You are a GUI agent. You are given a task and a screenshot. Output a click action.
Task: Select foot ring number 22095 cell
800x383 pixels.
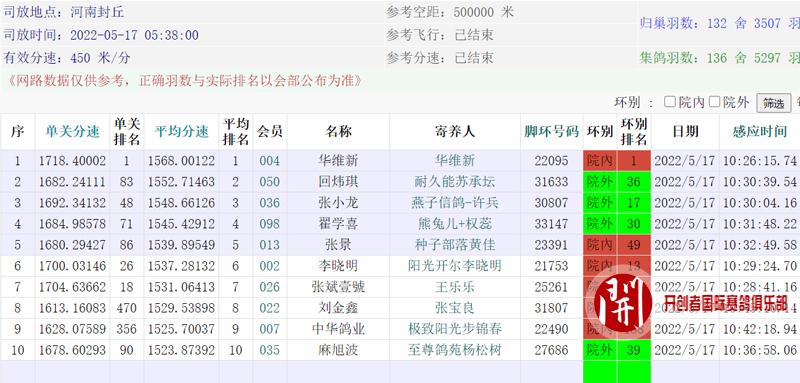(x=551, y=161)
